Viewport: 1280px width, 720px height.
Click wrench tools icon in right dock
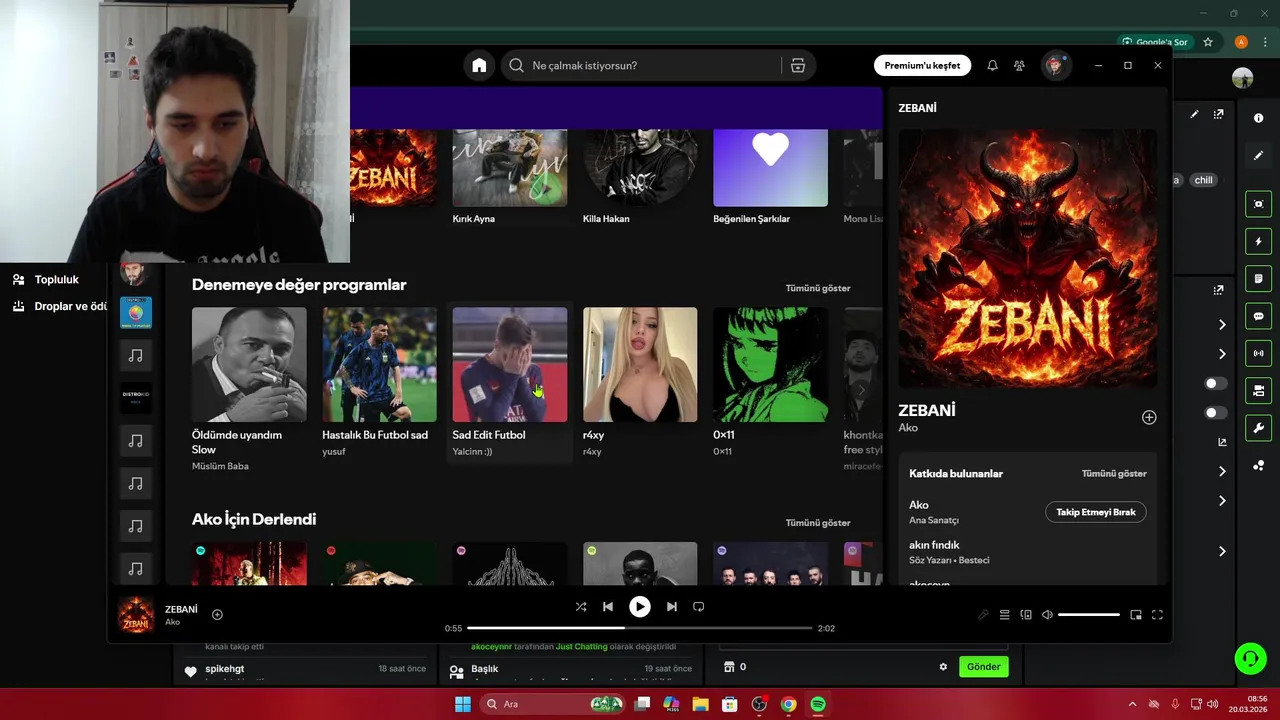pyautogui.click(x=1258, y=428)
